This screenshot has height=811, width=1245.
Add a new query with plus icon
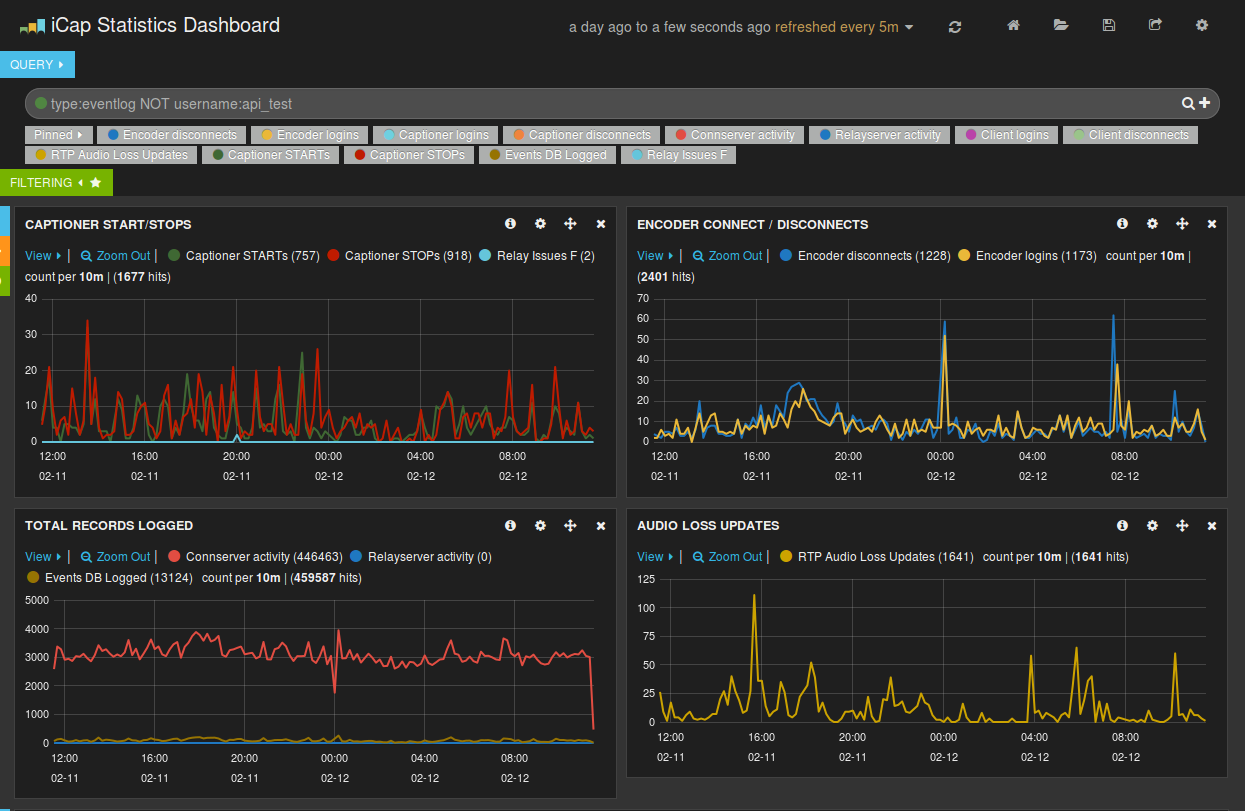pyautogui.click(x=1204, y=103)
